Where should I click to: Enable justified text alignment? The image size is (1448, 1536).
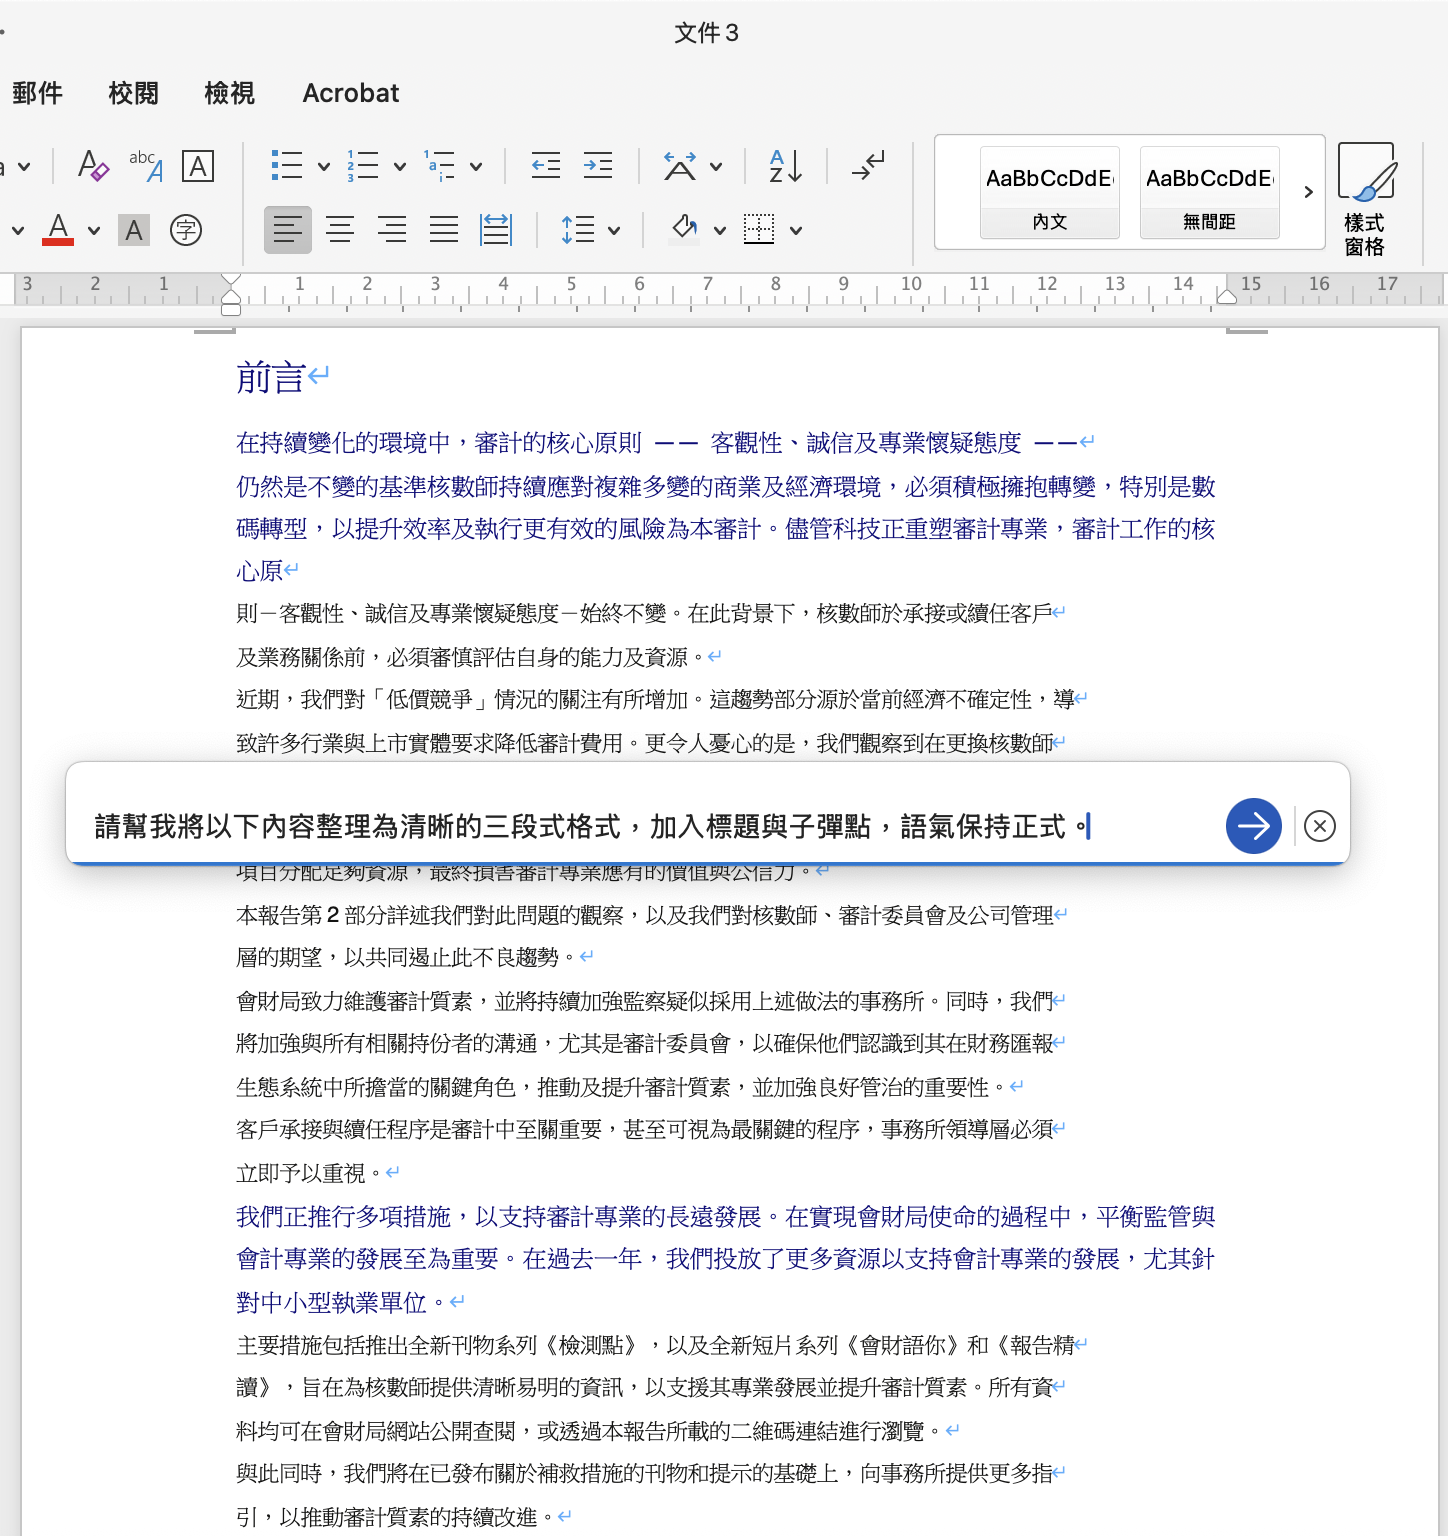[444, 230]
